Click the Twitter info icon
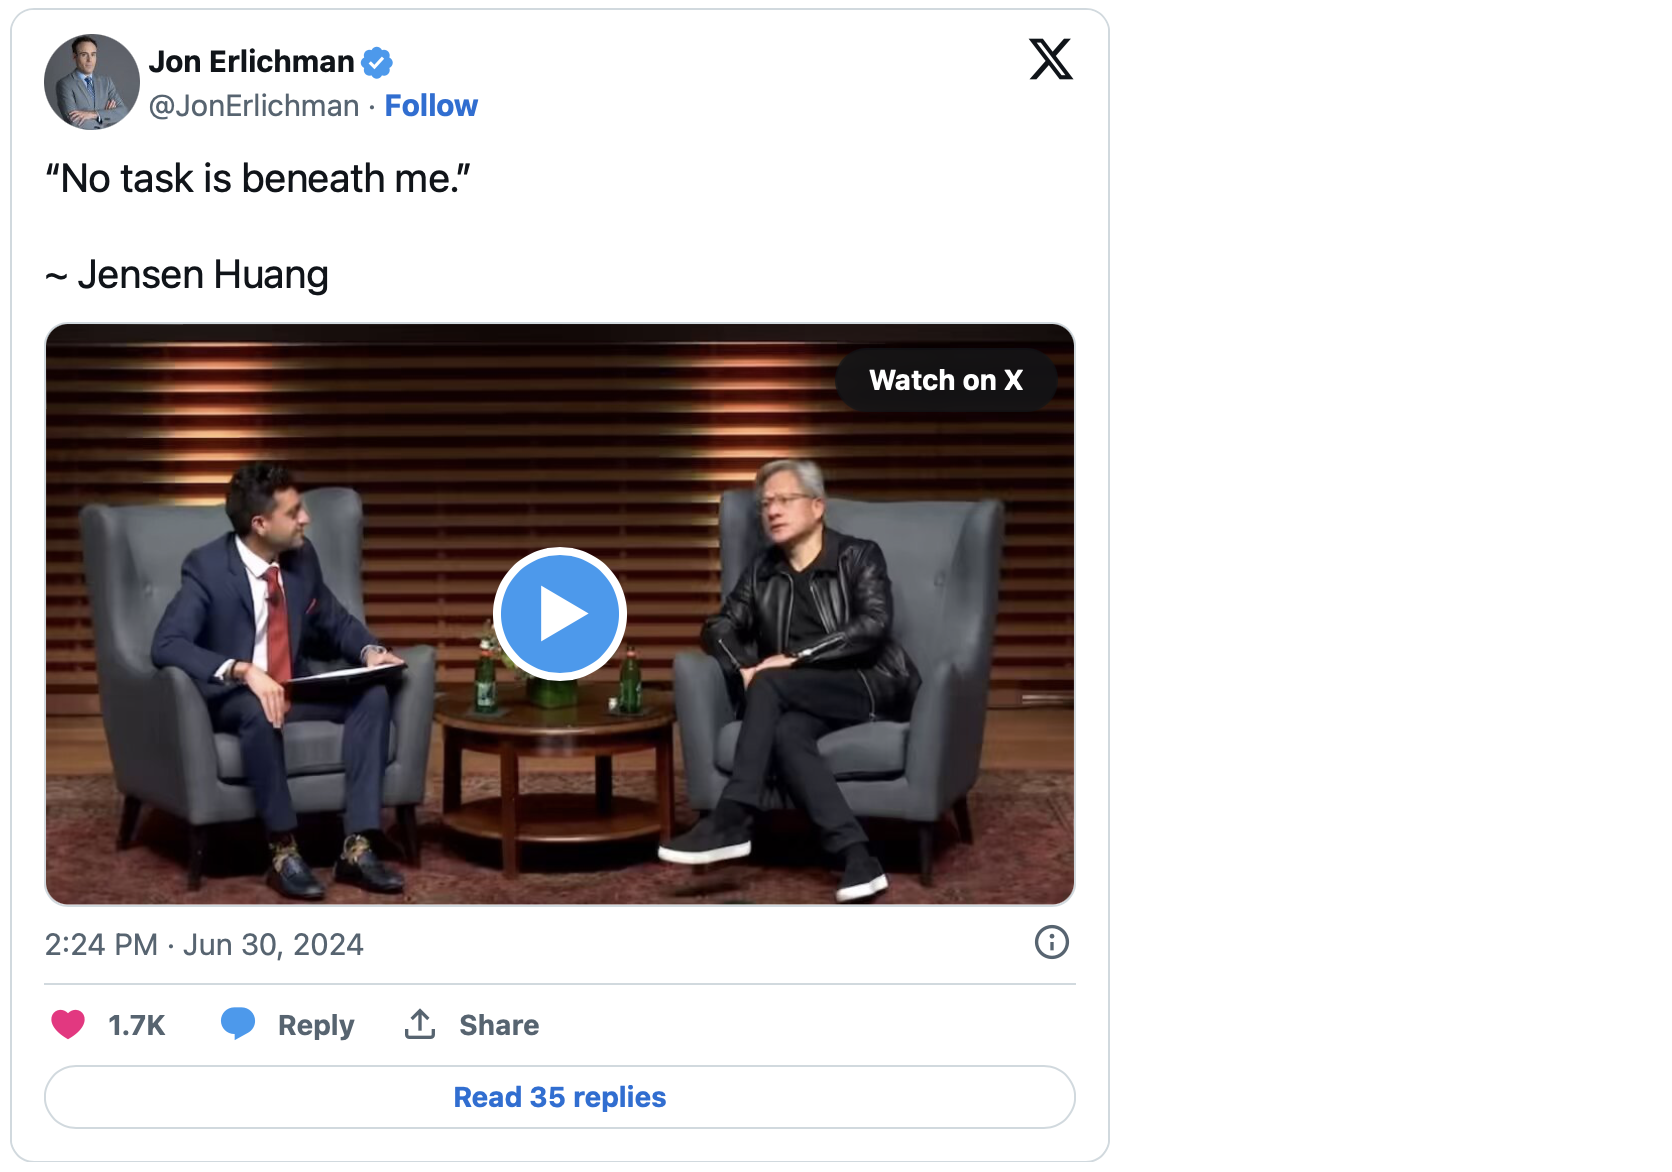This screenshot has width=1672, height=1172. coord(1052,942)
